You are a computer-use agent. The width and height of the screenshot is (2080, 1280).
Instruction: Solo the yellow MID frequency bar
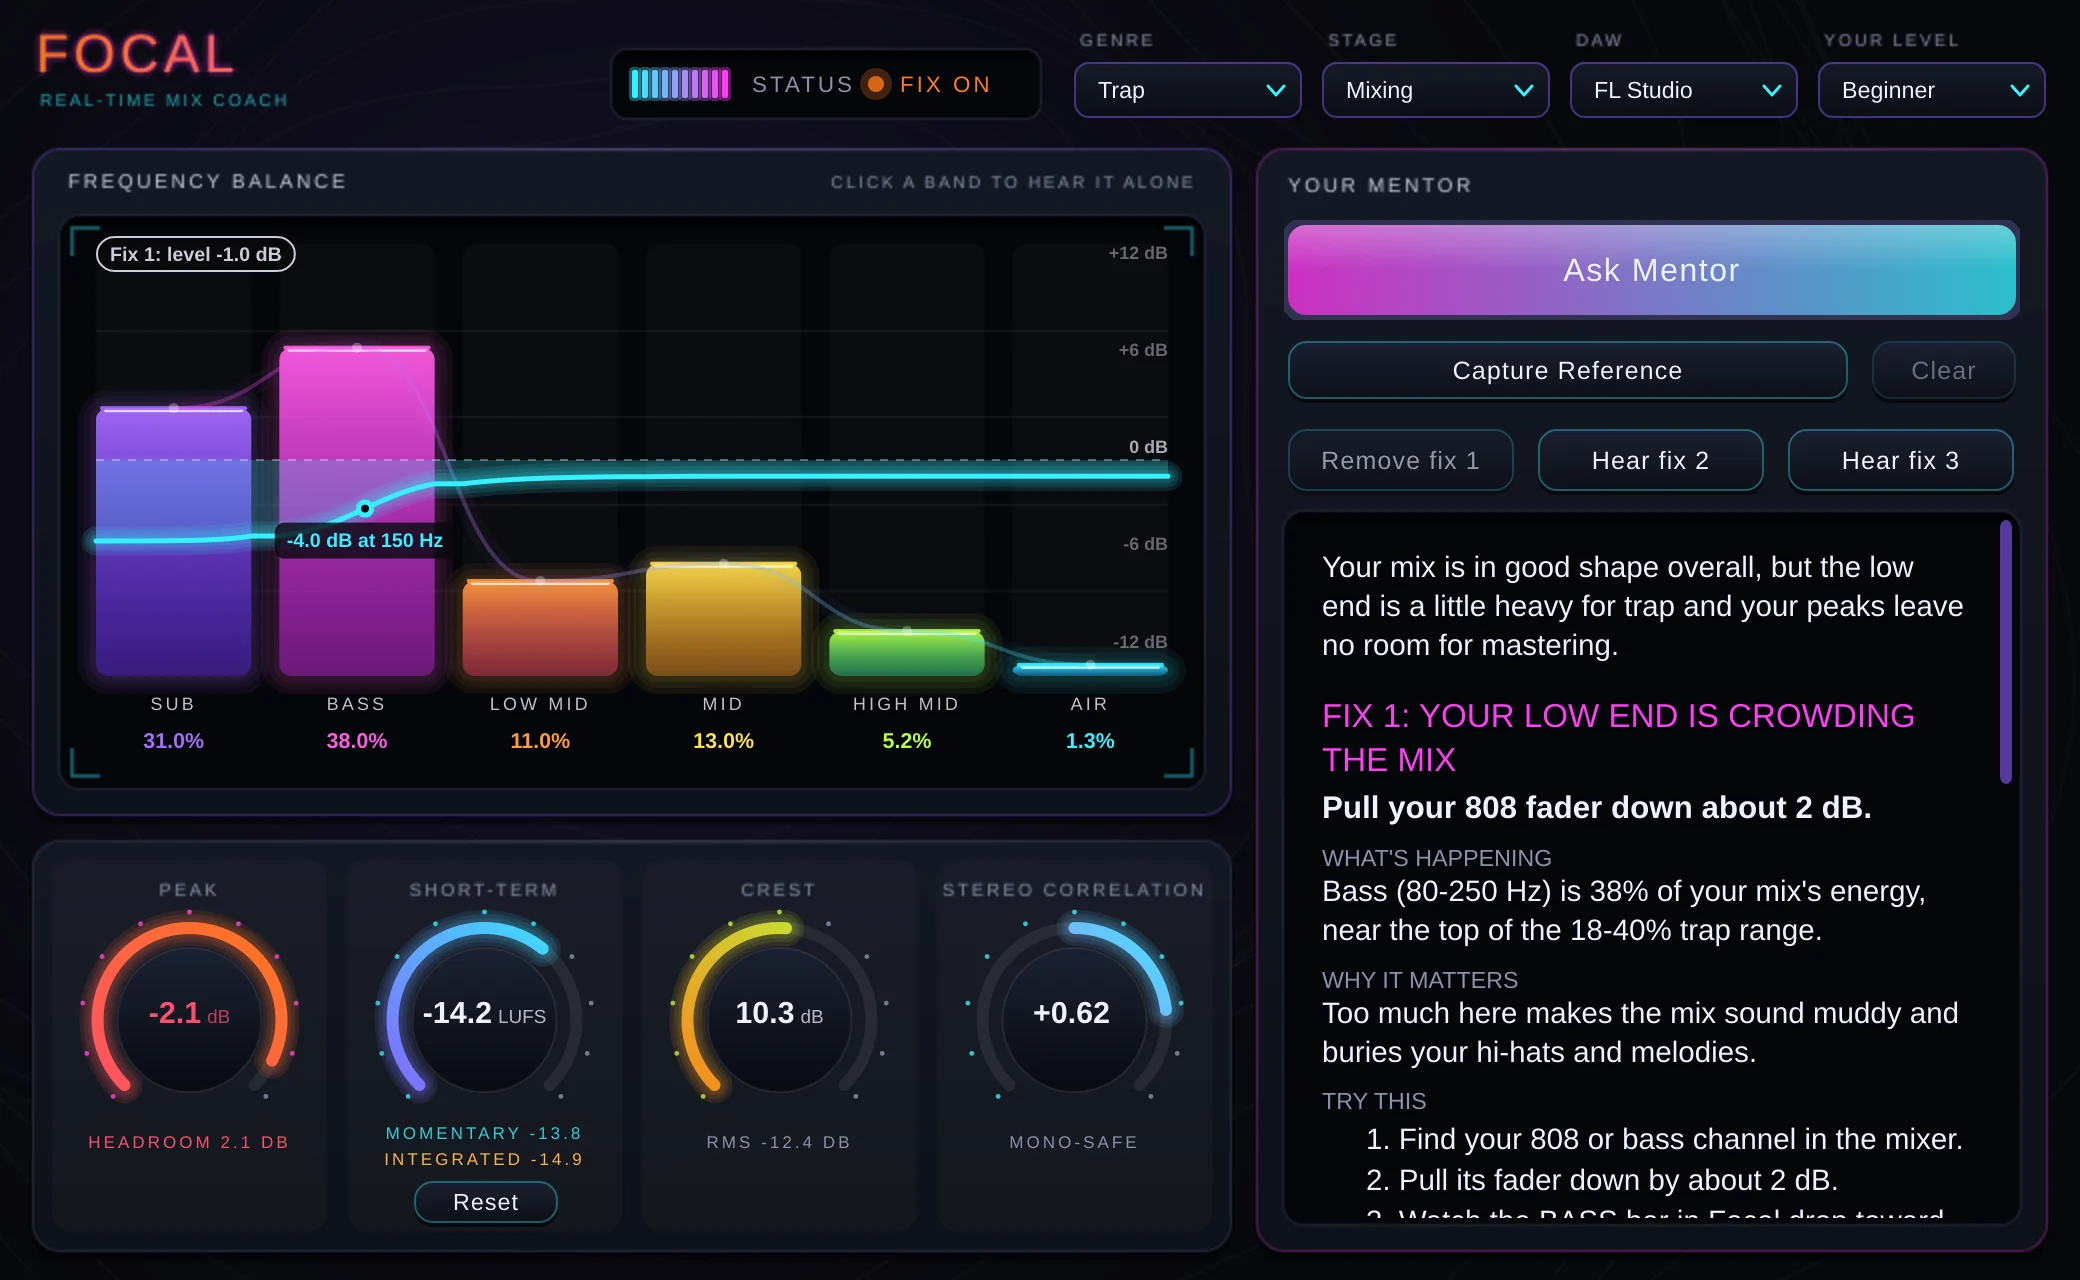(723, 620)
